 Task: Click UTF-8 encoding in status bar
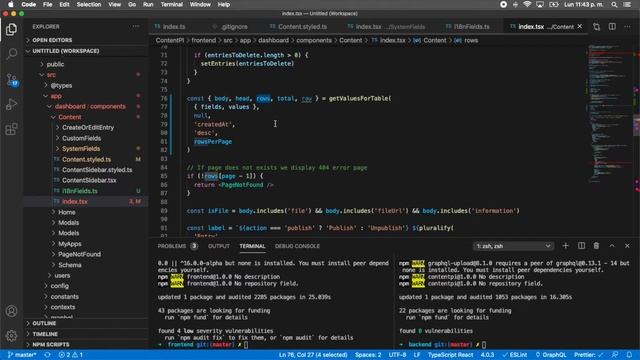[x=397, y=355]
